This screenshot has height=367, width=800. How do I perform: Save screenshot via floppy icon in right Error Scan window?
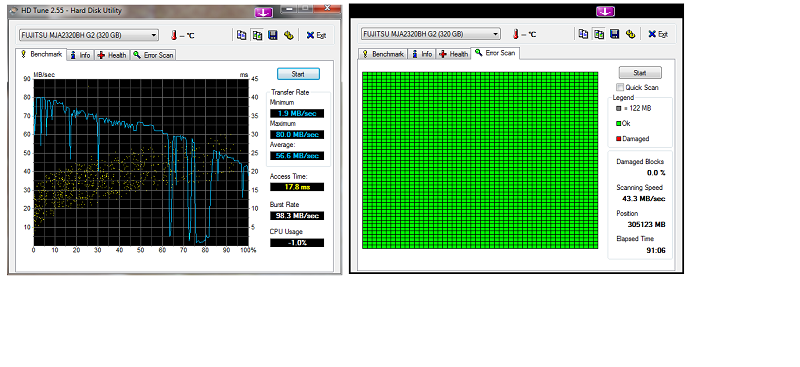click(615, 34)
